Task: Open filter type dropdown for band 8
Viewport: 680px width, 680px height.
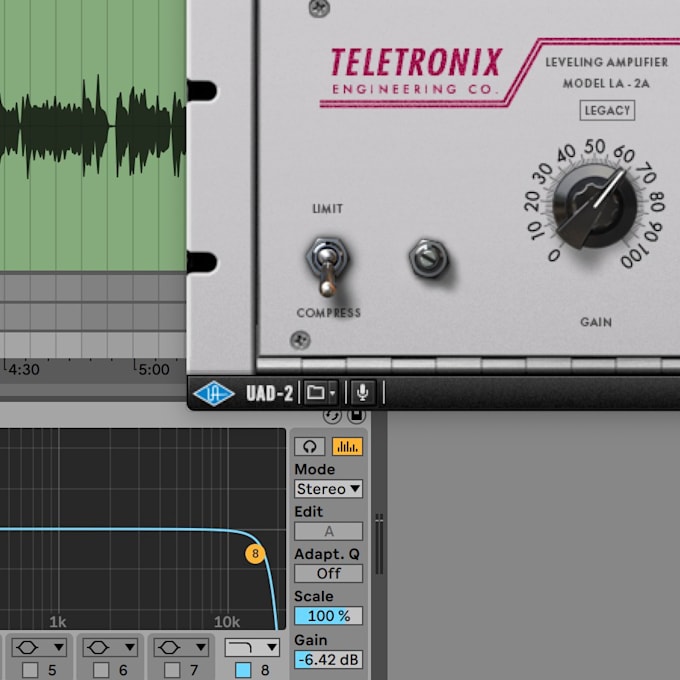Action: pos(272,647)
